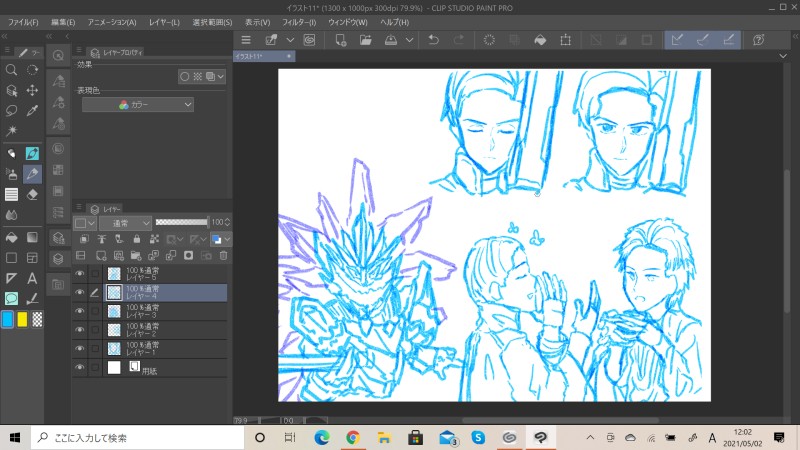Click the レイヤー 1 layer thumbnail

(114, 349)
